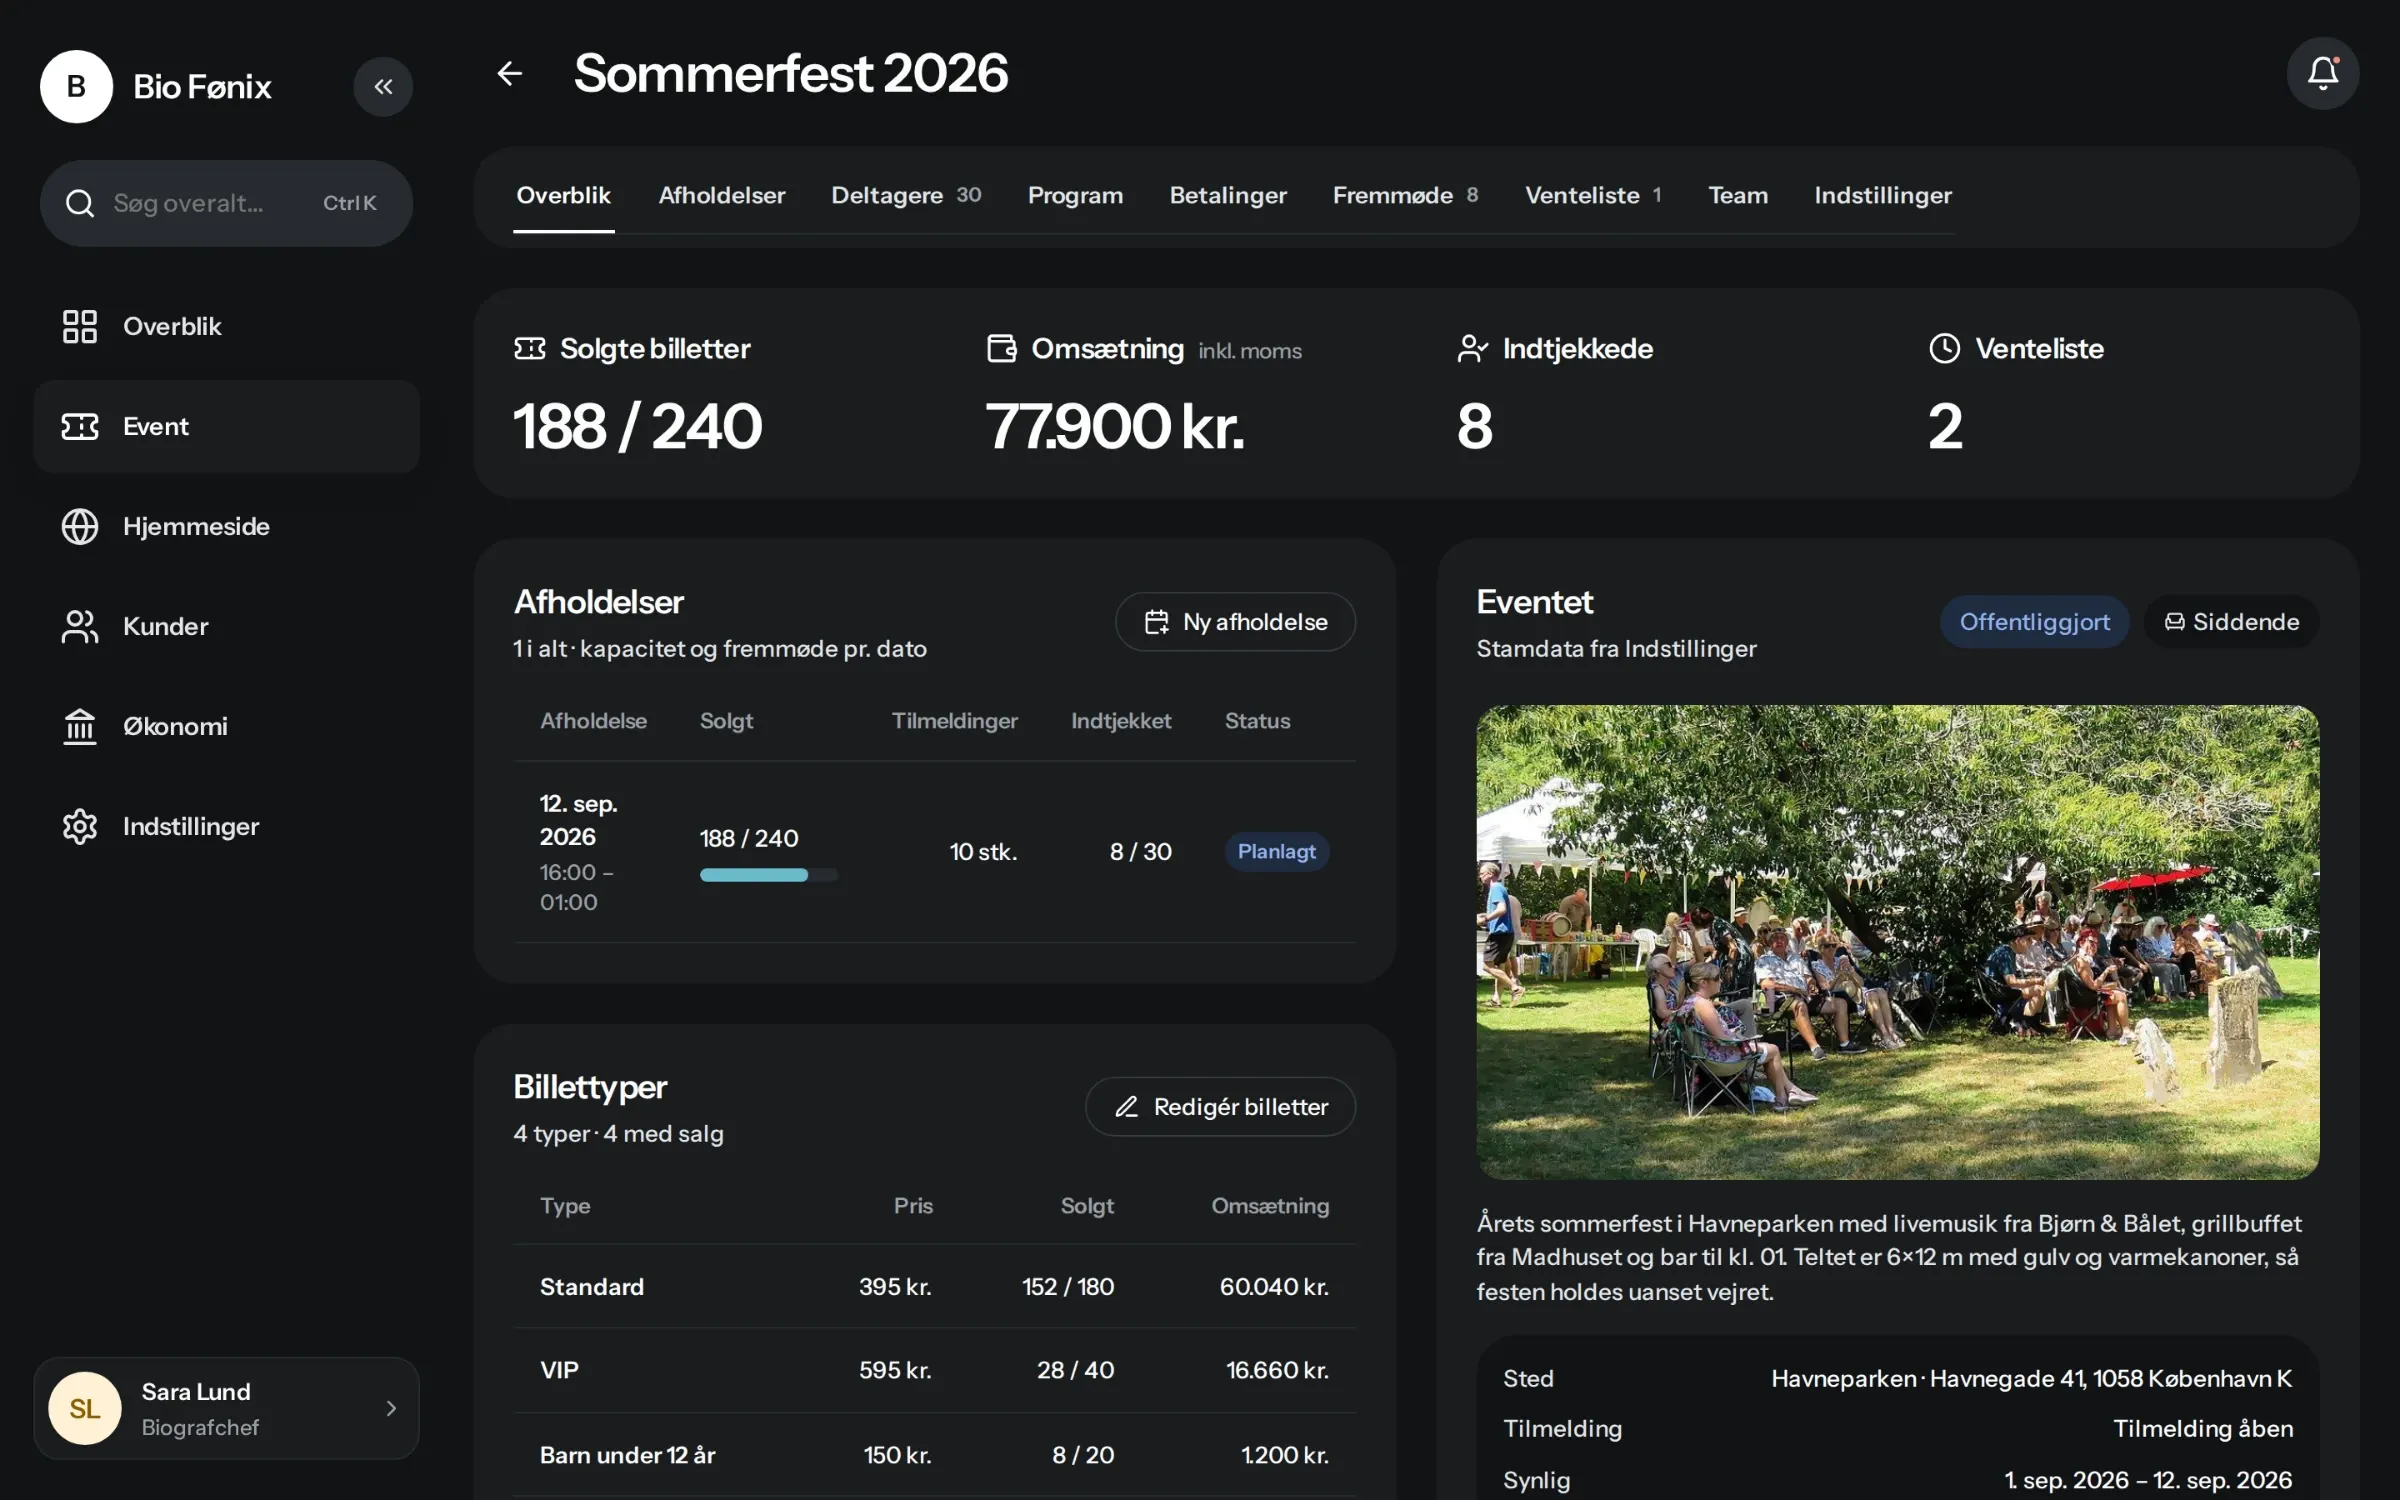Click the Indstillinger gear icon in sidebar

[80, 826]
